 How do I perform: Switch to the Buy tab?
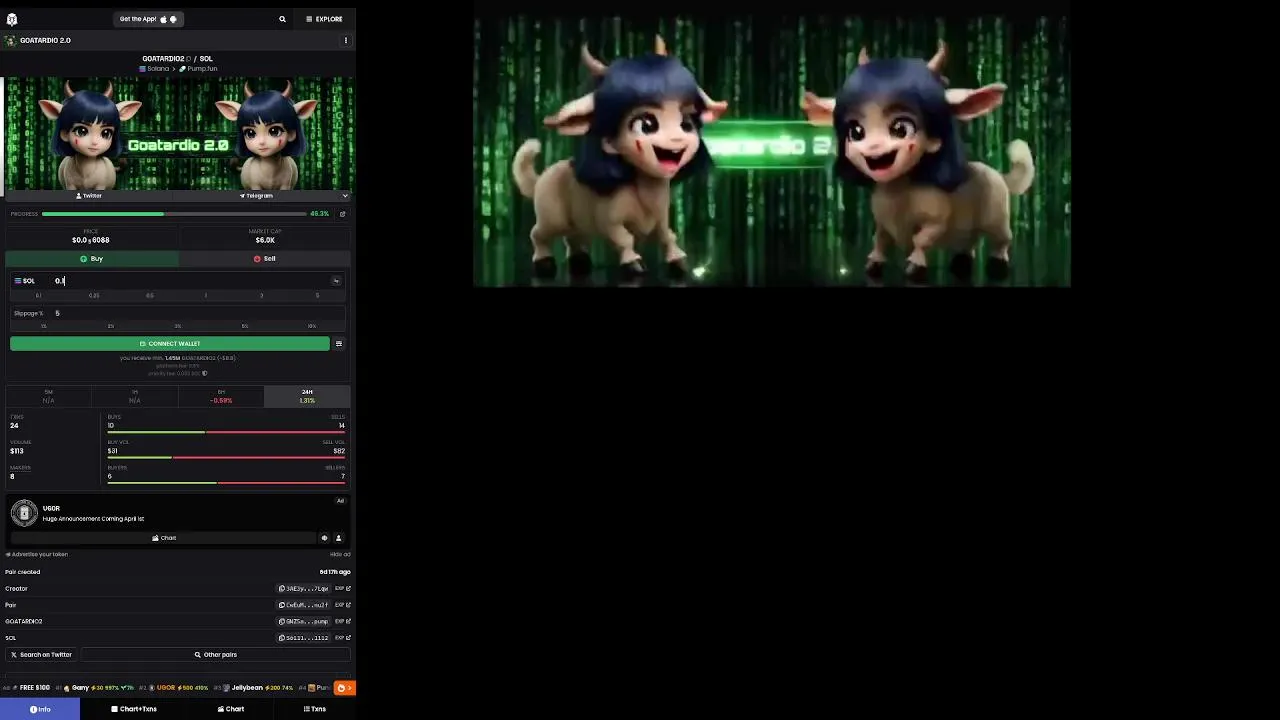(92, 259)
